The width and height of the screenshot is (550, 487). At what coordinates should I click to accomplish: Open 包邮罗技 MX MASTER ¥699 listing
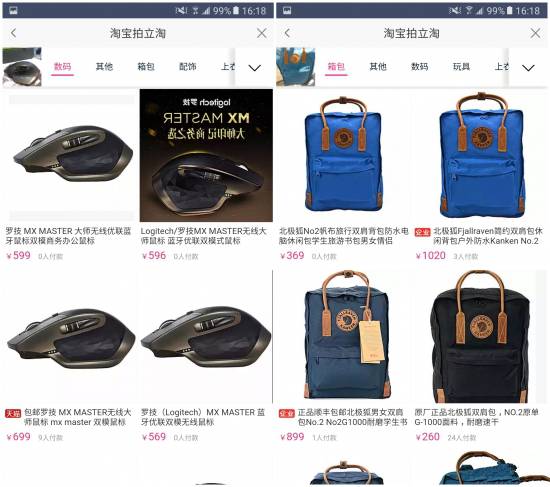click(70, 338)
